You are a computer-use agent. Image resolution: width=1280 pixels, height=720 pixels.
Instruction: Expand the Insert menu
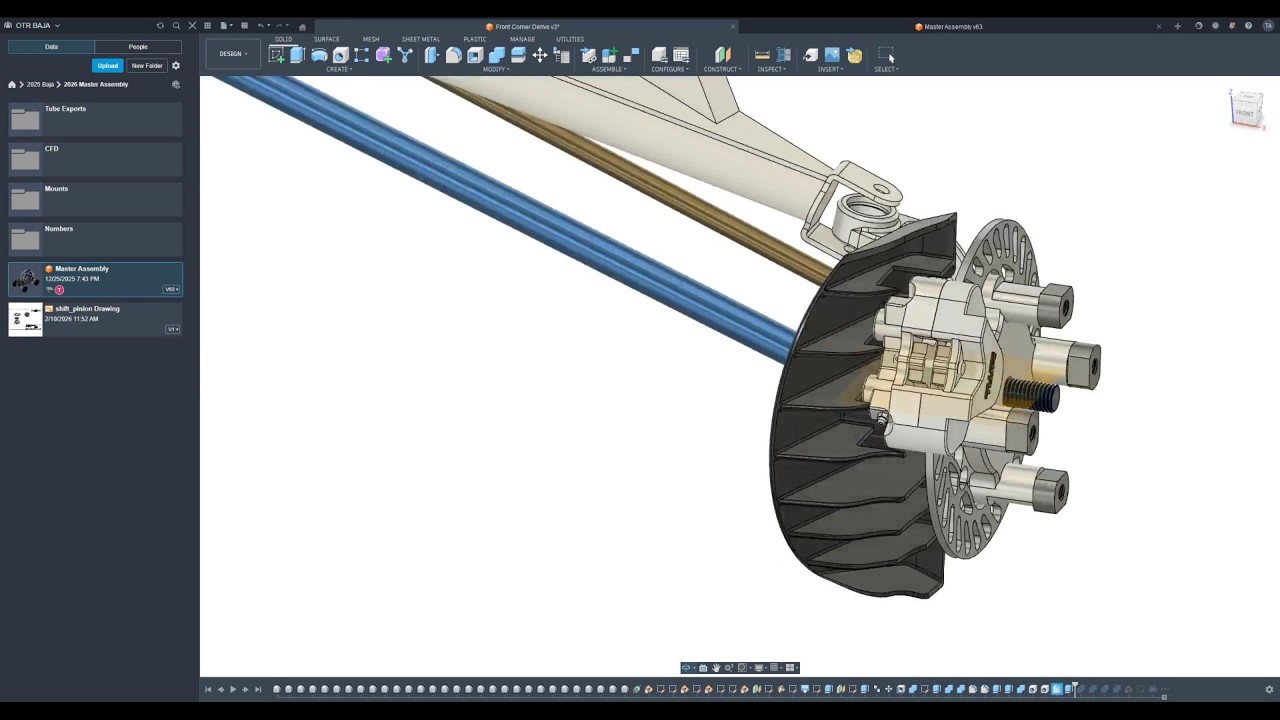coord(830,69)
